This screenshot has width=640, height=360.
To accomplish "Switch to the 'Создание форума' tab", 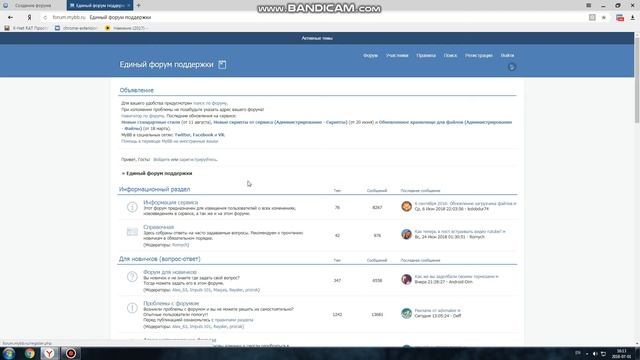I will click(33, 5).
